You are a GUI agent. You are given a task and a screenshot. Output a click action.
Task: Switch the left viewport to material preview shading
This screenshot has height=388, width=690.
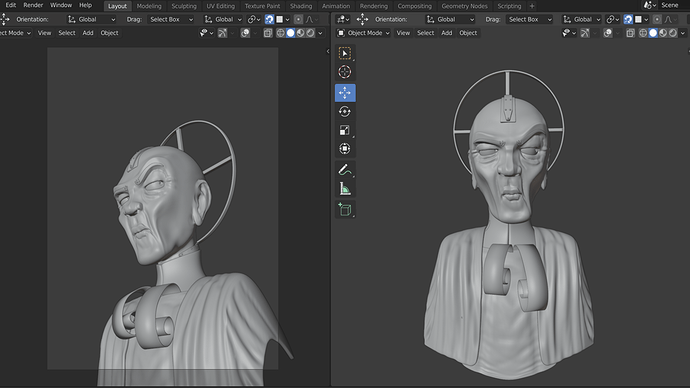(x=301, y=33)
